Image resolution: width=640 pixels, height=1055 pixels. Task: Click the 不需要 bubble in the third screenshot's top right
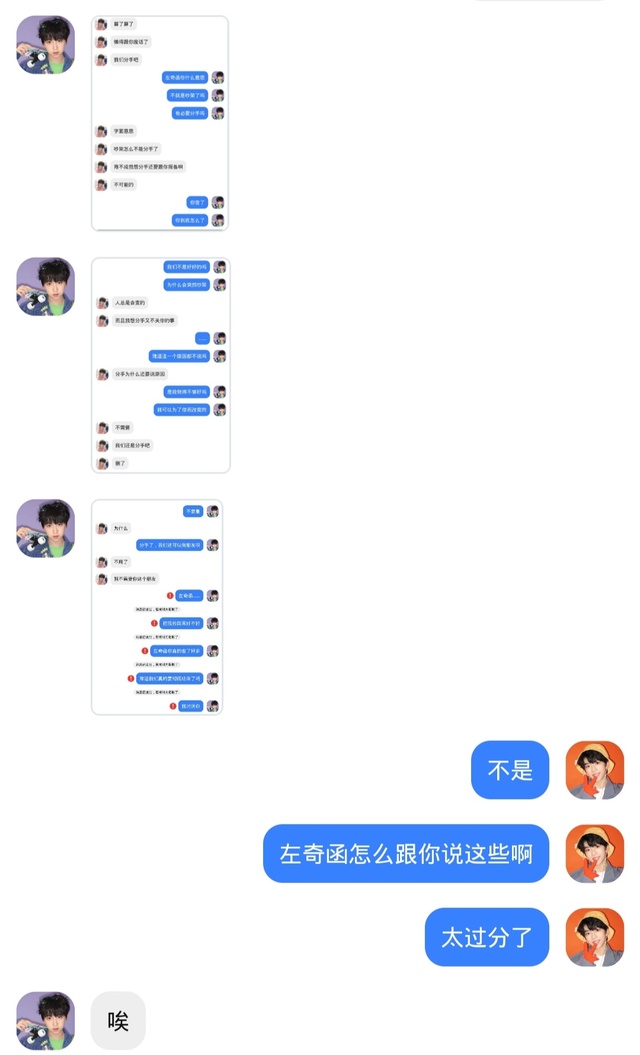coord(193,511)
